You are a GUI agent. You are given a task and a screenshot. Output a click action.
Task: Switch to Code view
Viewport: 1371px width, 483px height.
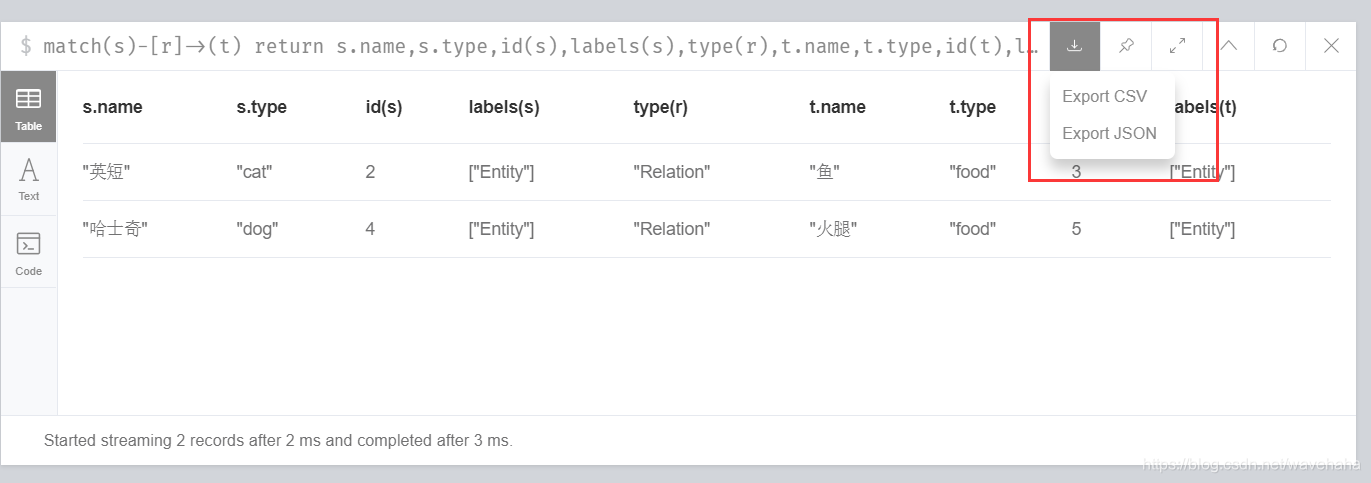point(29,252)
